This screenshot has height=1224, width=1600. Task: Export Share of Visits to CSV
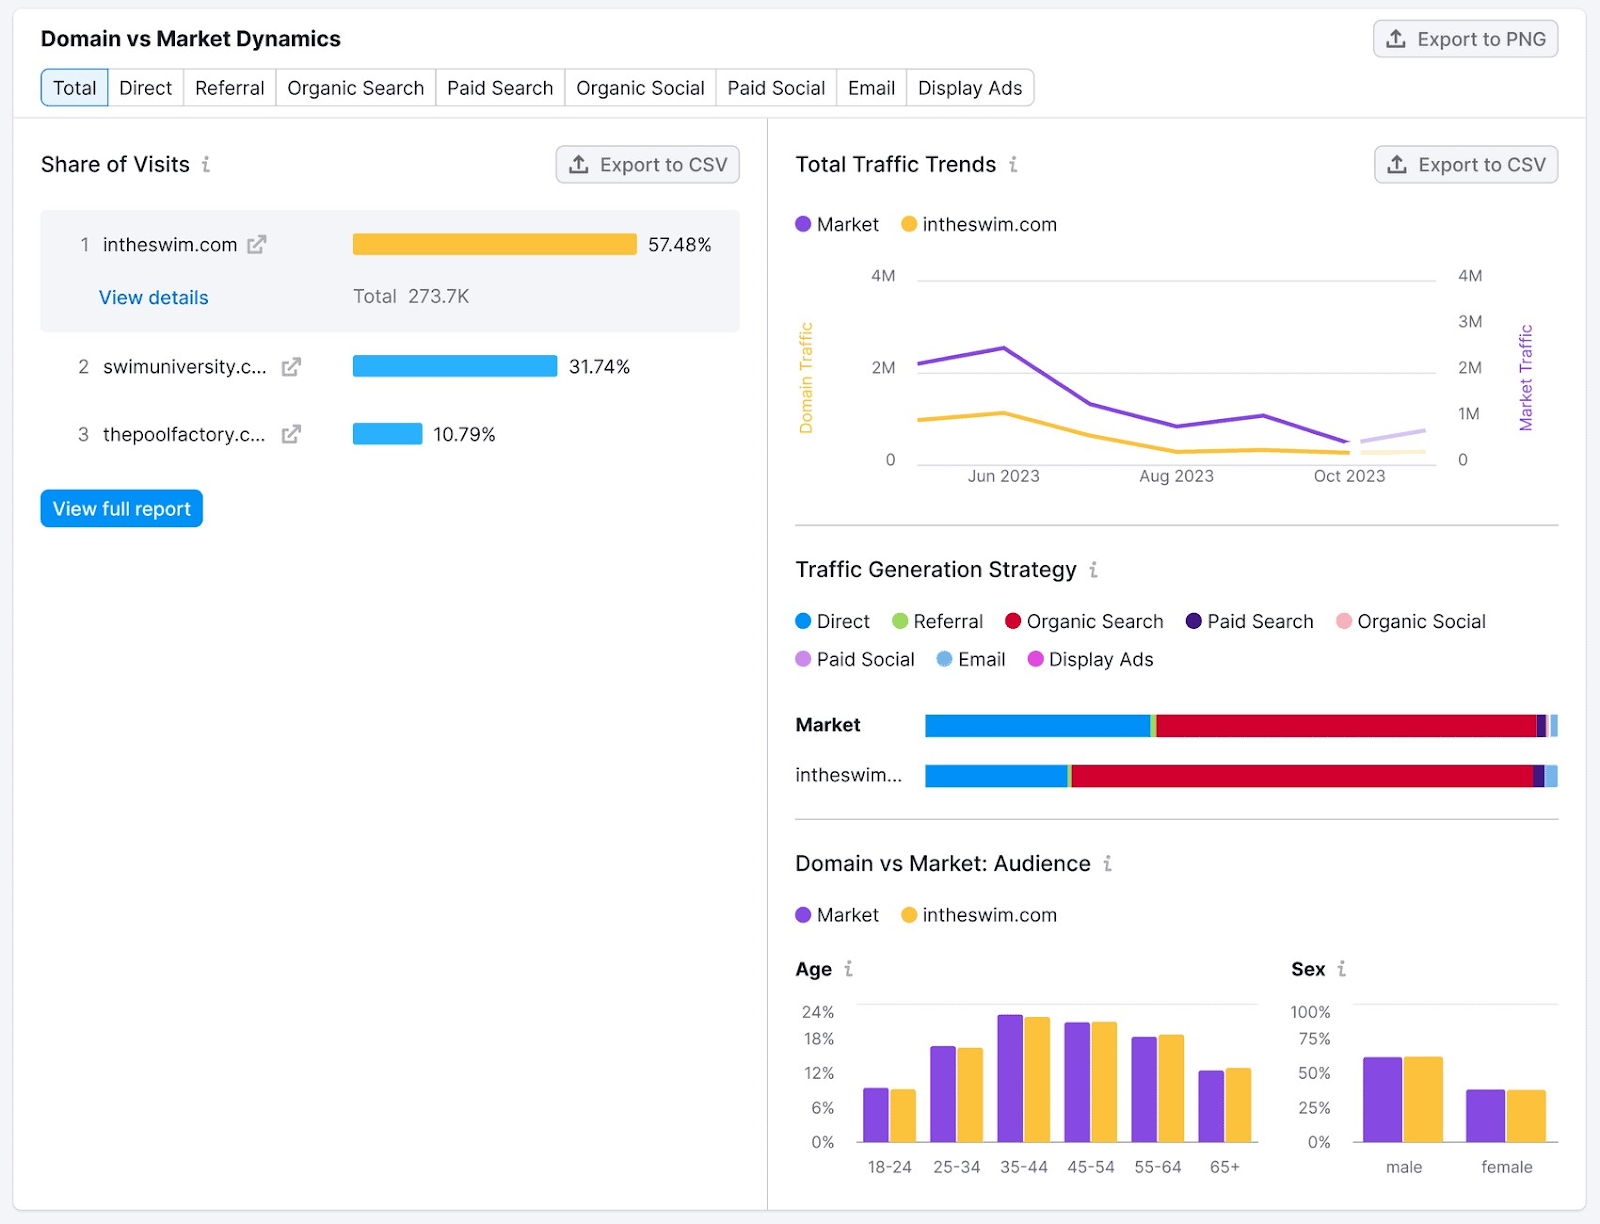pyautogui.click(x=647, y=165)
